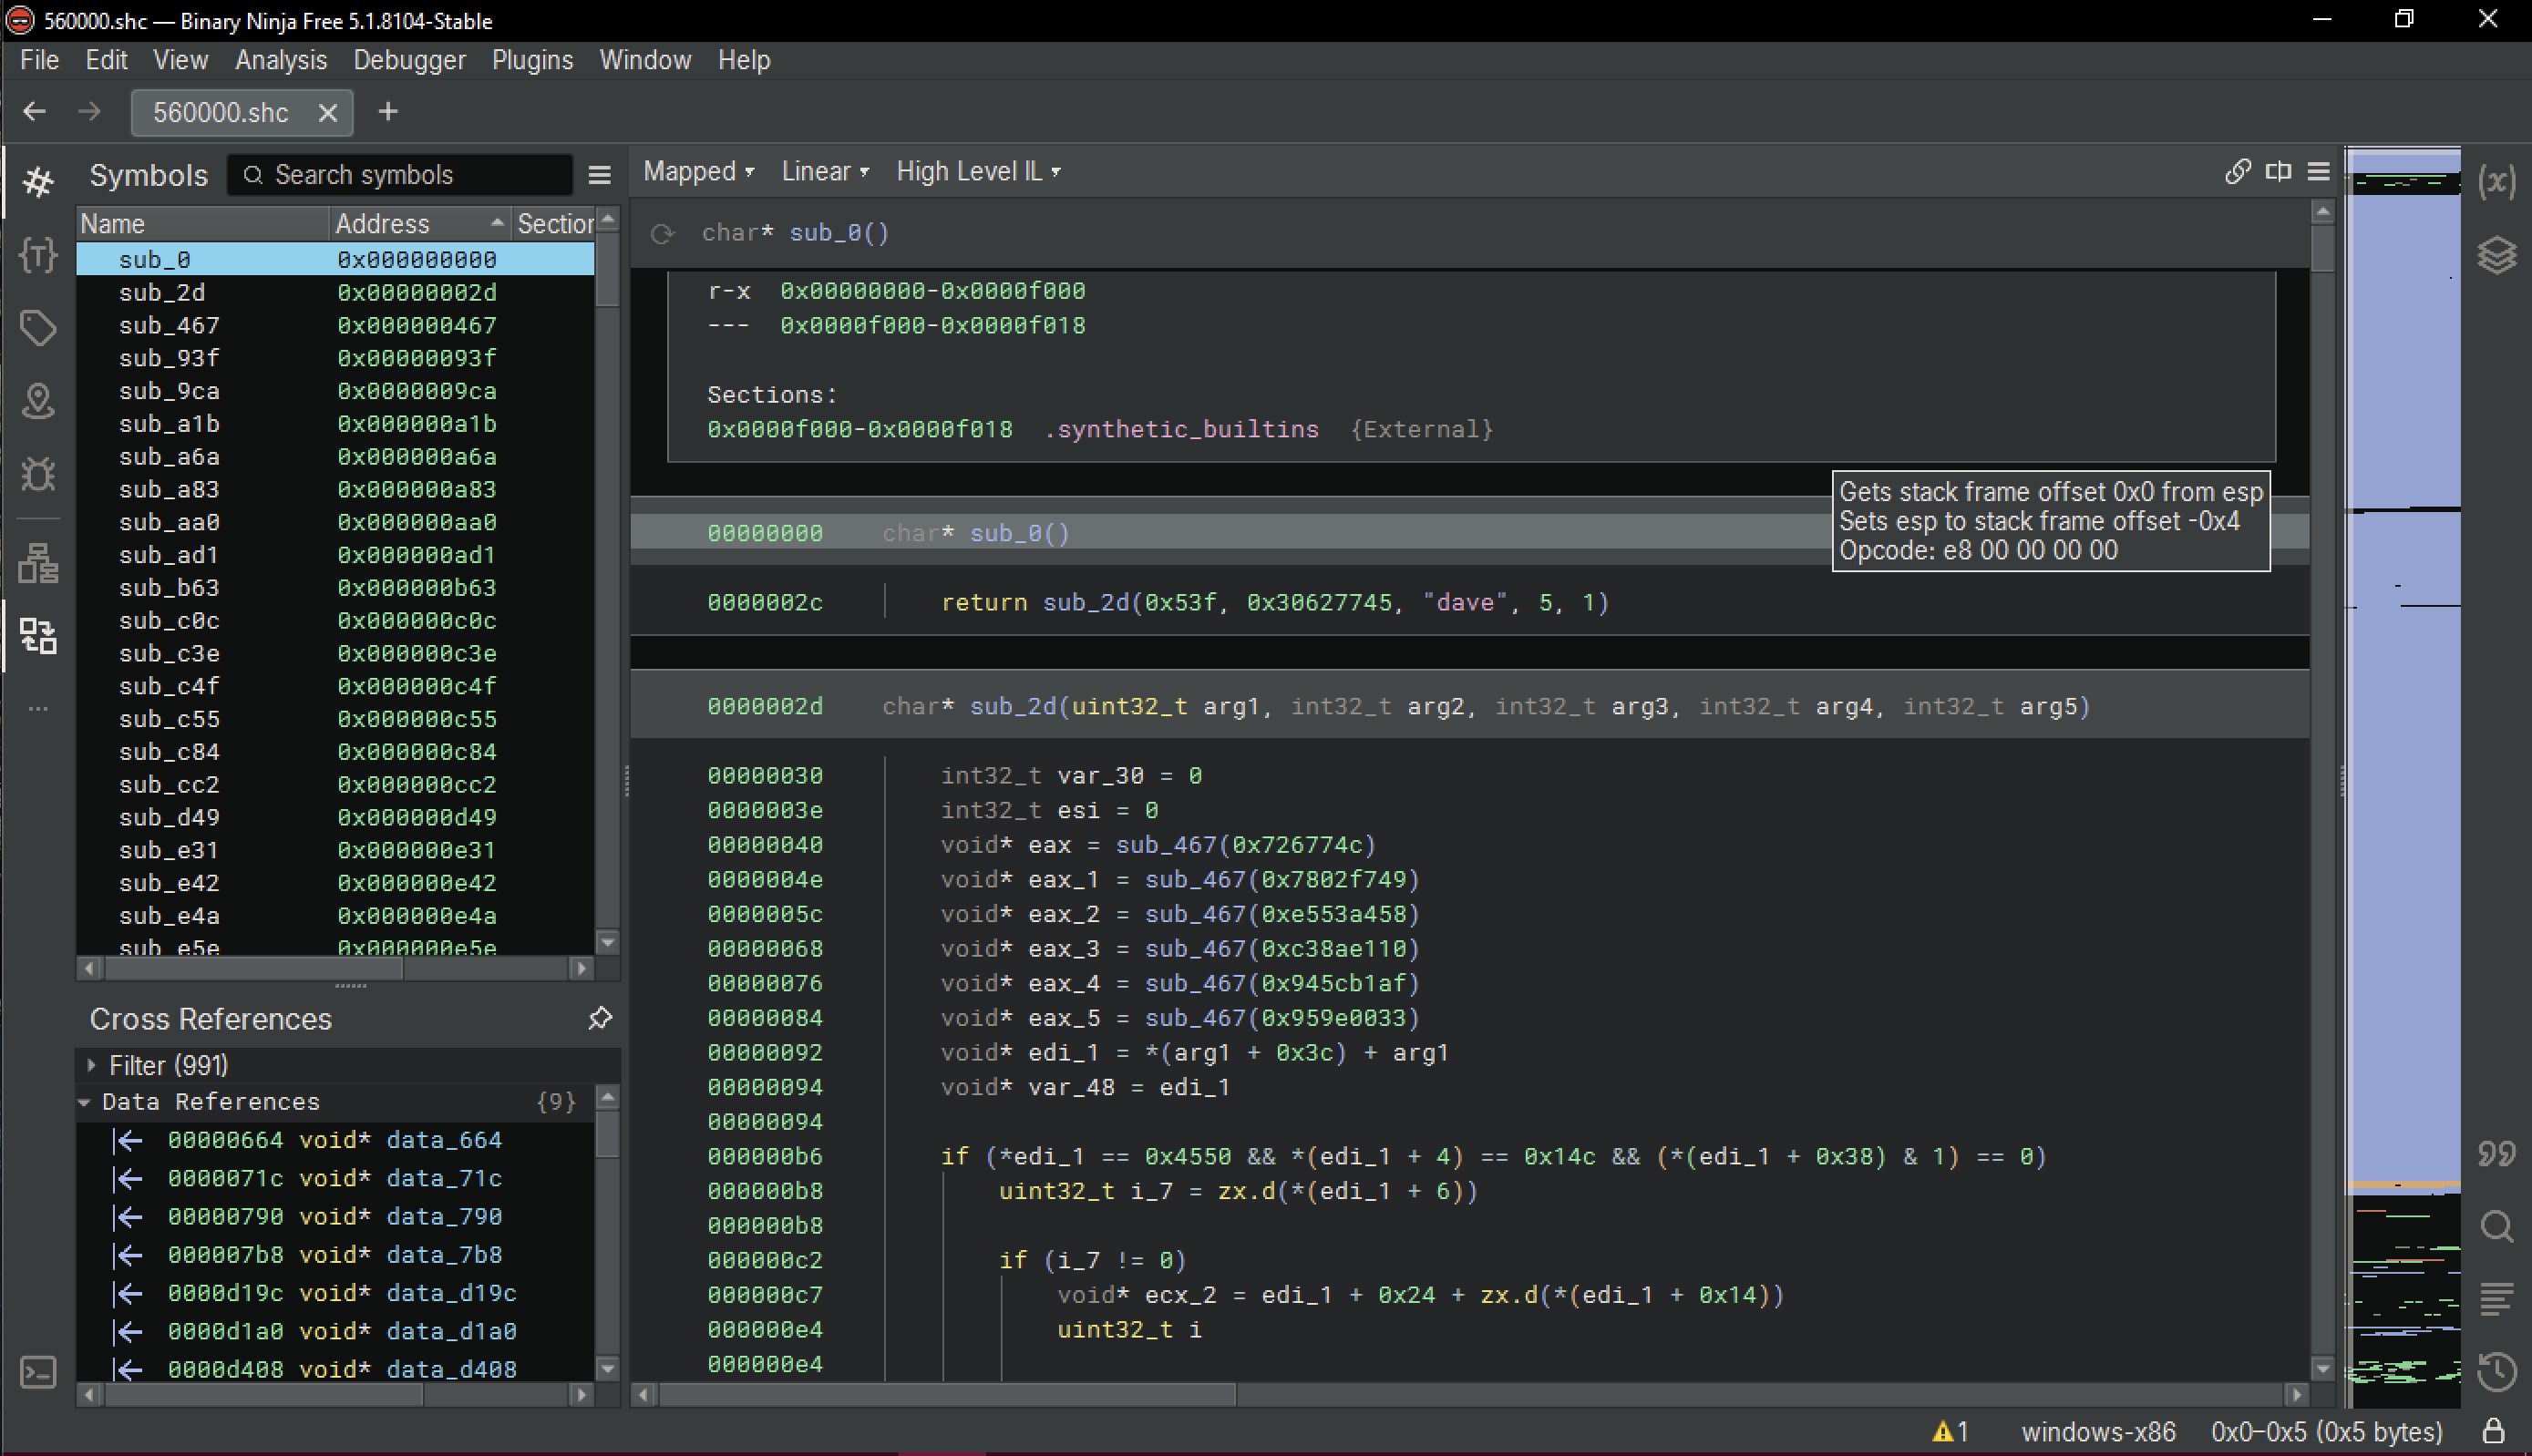Screen dimensions: 2532x1456
Task: Open the Linear view dropdown
Action: tap(825, 172)
